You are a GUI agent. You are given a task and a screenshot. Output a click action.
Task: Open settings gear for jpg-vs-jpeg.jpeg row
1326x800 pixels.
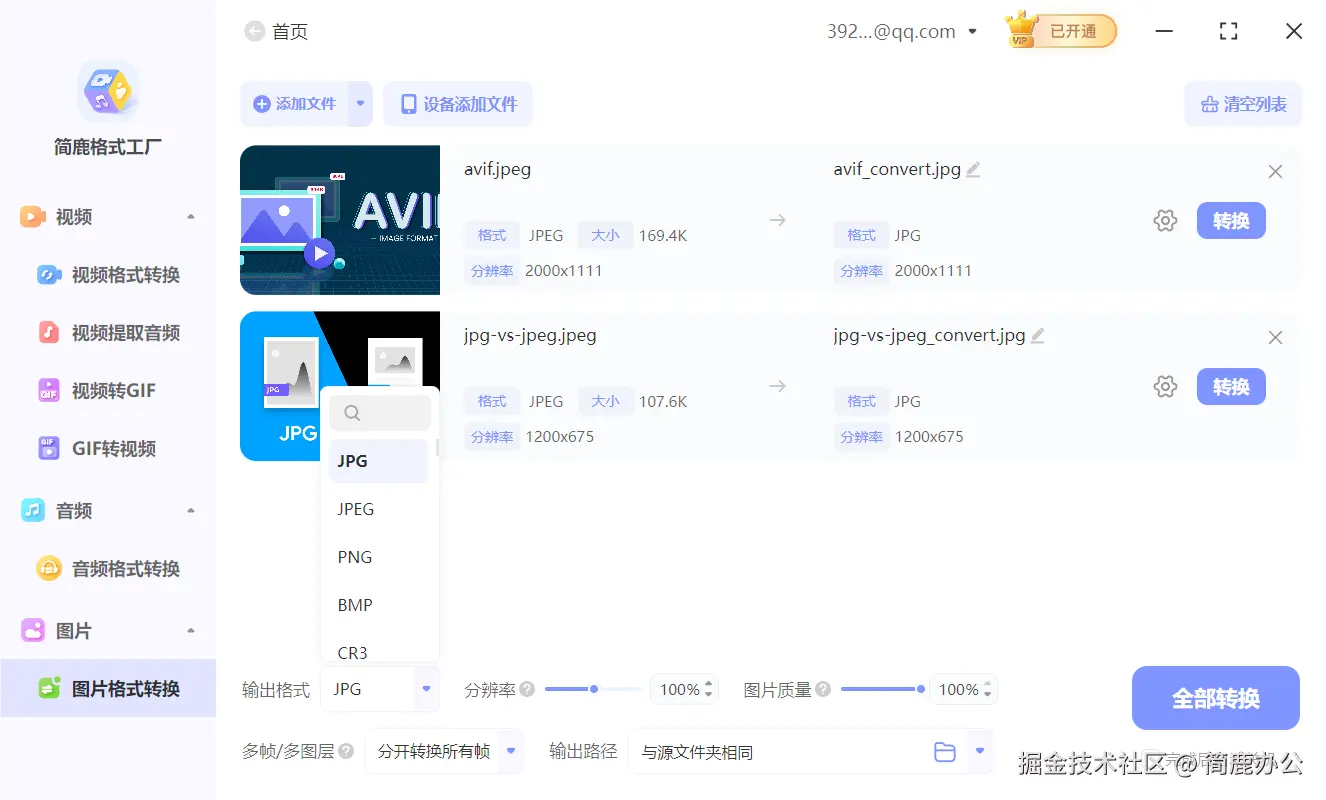pyautogui.click(x=1165, y=387)
